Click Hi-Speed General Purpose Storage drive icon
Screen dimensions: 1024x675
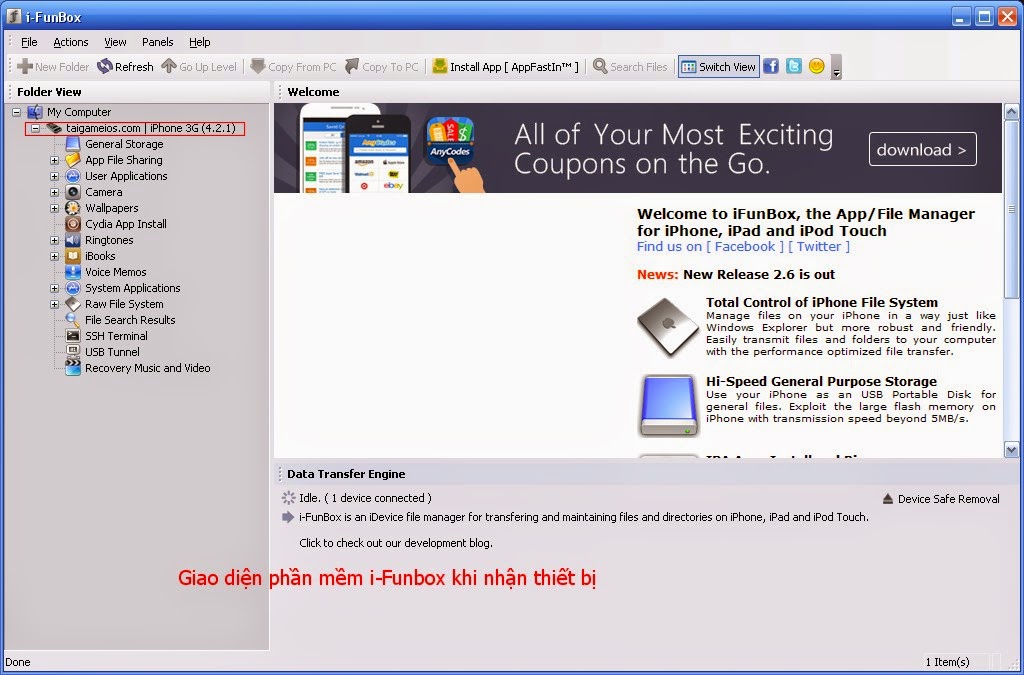pyautogui.click(x=668, y=405)
